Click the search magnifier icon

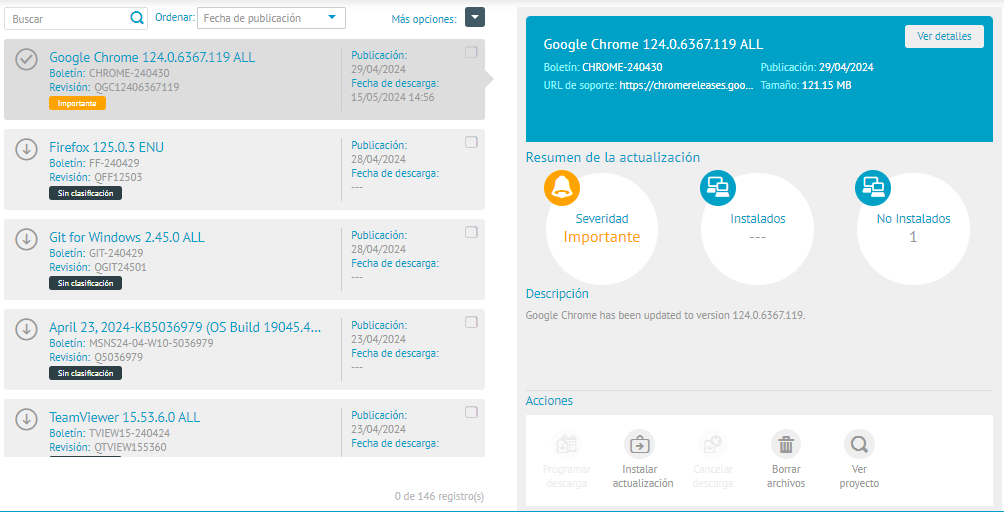(136, 18)
